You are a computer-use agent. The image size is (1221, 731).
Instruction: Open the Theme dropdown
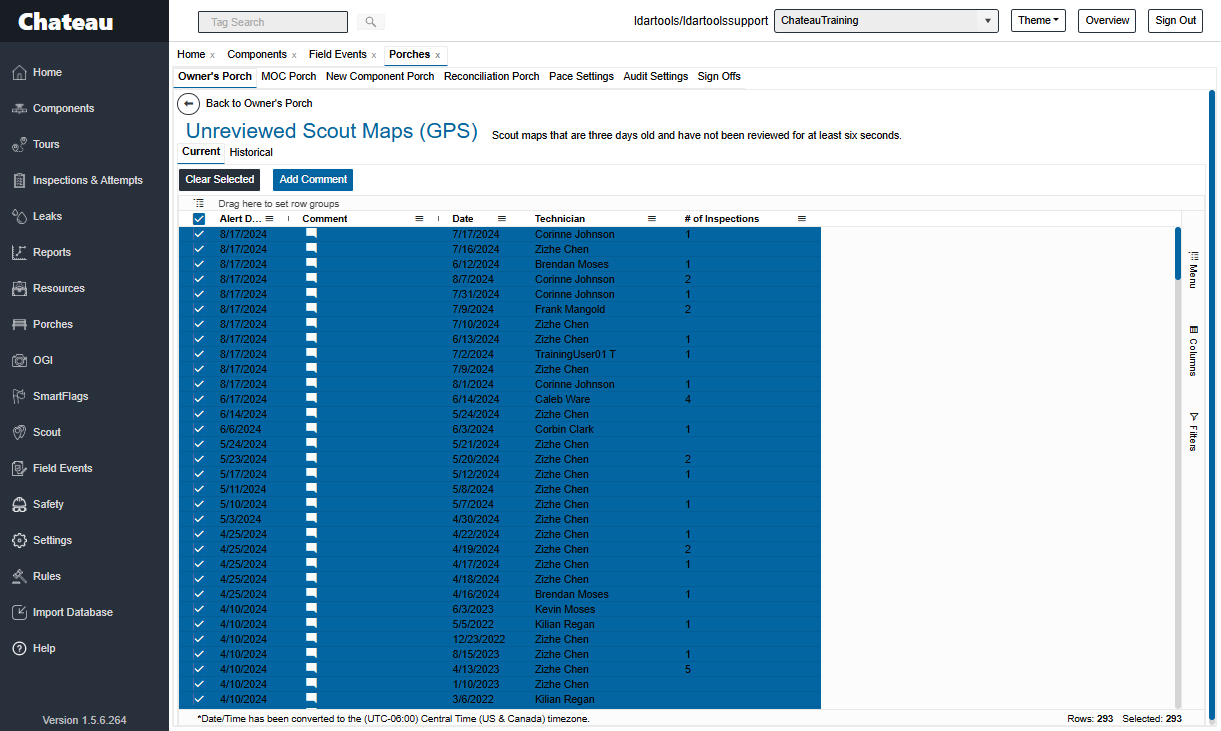[x=1038, y=20]
